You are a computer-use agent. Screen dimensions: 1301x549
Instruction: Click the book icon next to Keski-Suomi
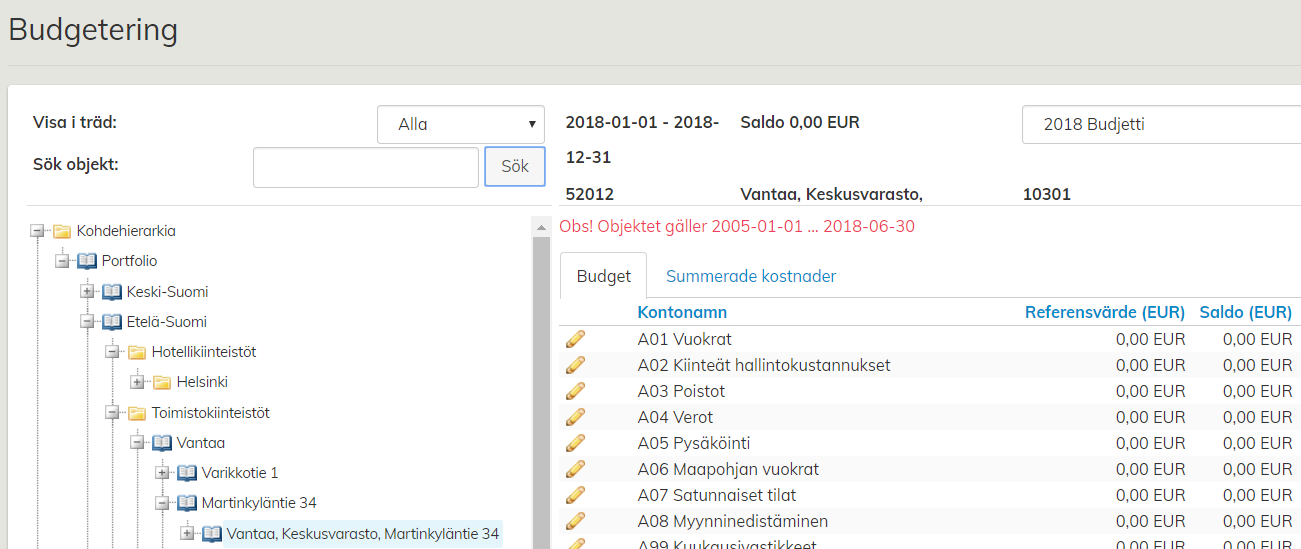112,292
